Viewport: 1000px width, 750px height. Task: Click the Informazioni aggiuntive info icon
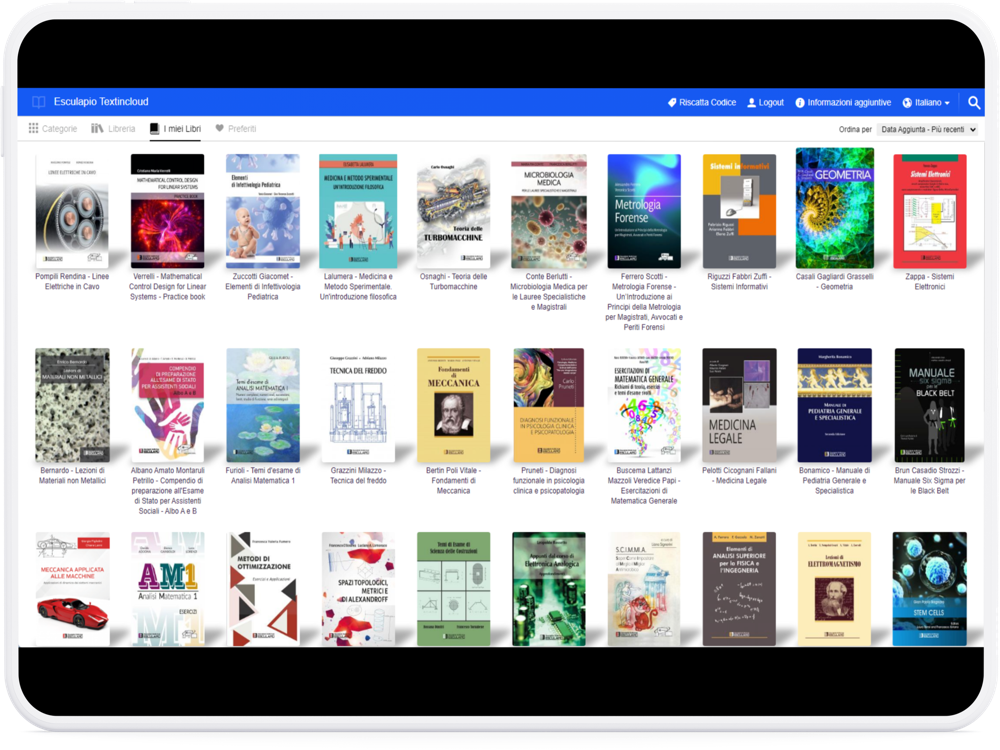(800, 103)
